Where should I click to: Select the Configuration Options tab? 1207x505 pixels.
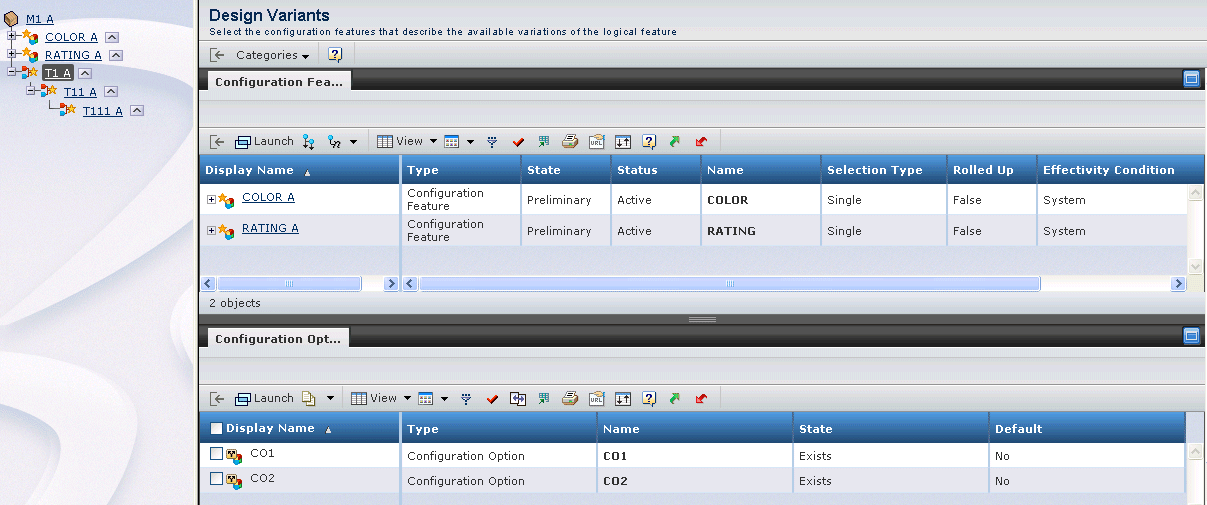coord(279,339)
